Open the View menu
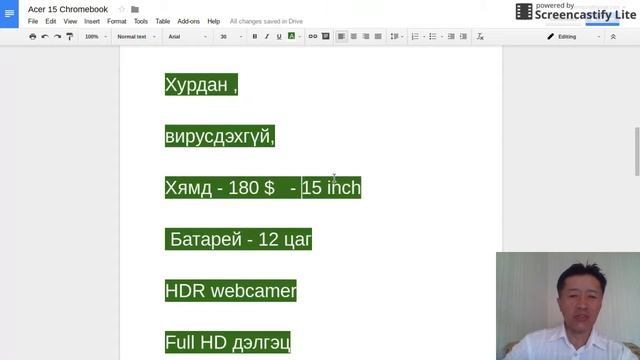Screen dimensions: 640x360 pos(70,21)
